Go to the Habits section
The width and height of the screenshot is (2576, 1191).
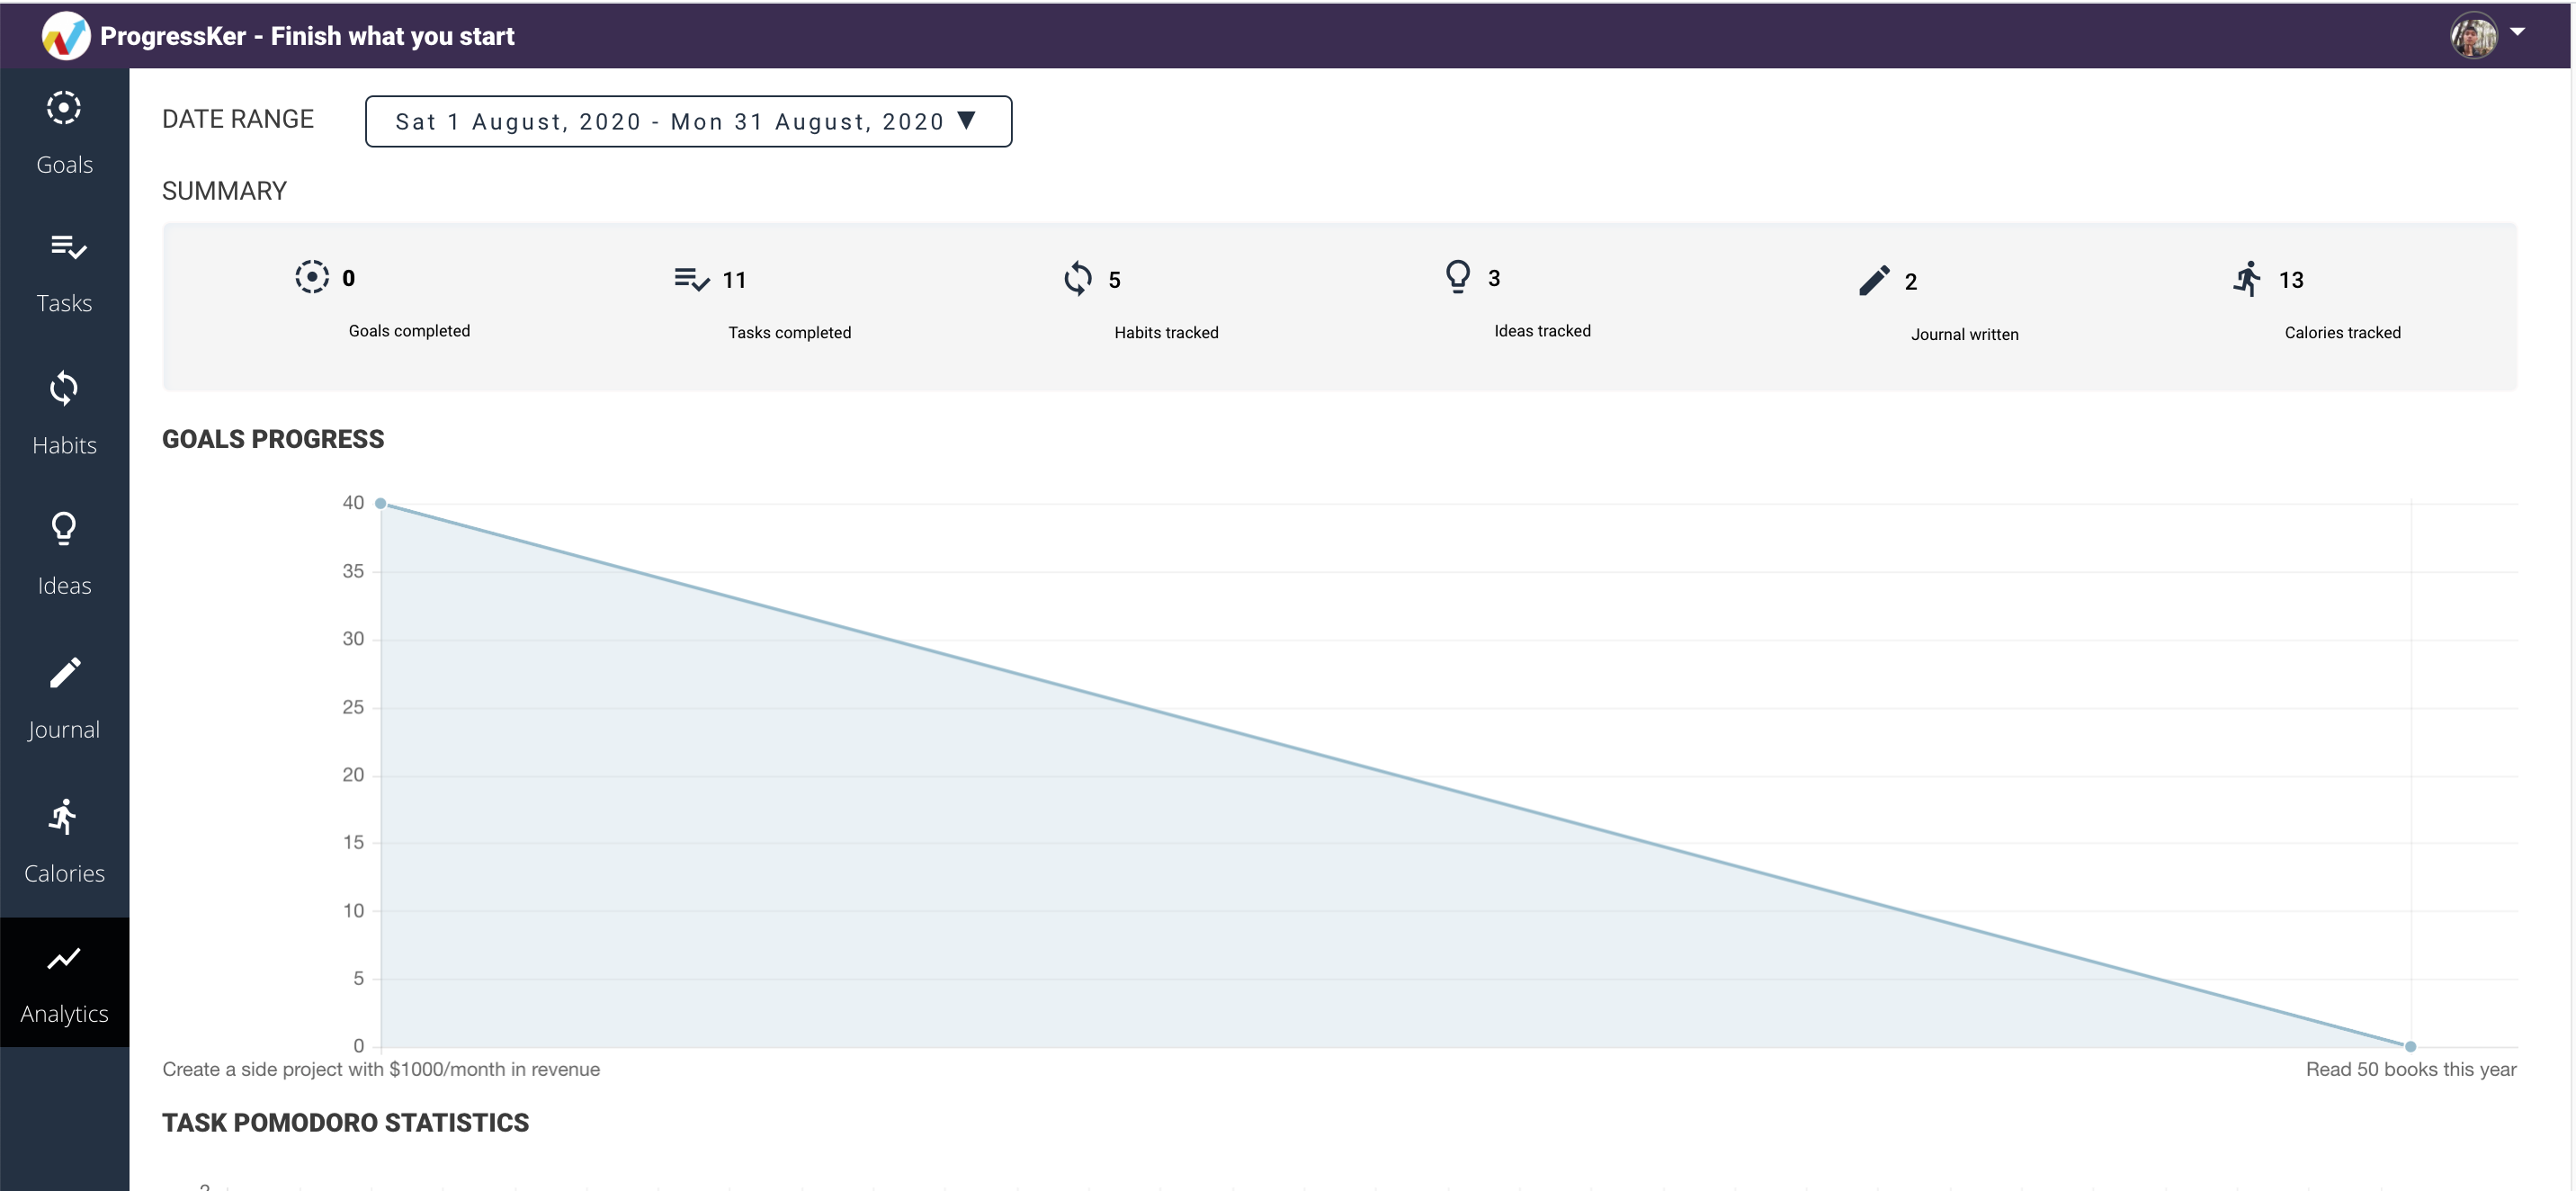pos(64,413)
